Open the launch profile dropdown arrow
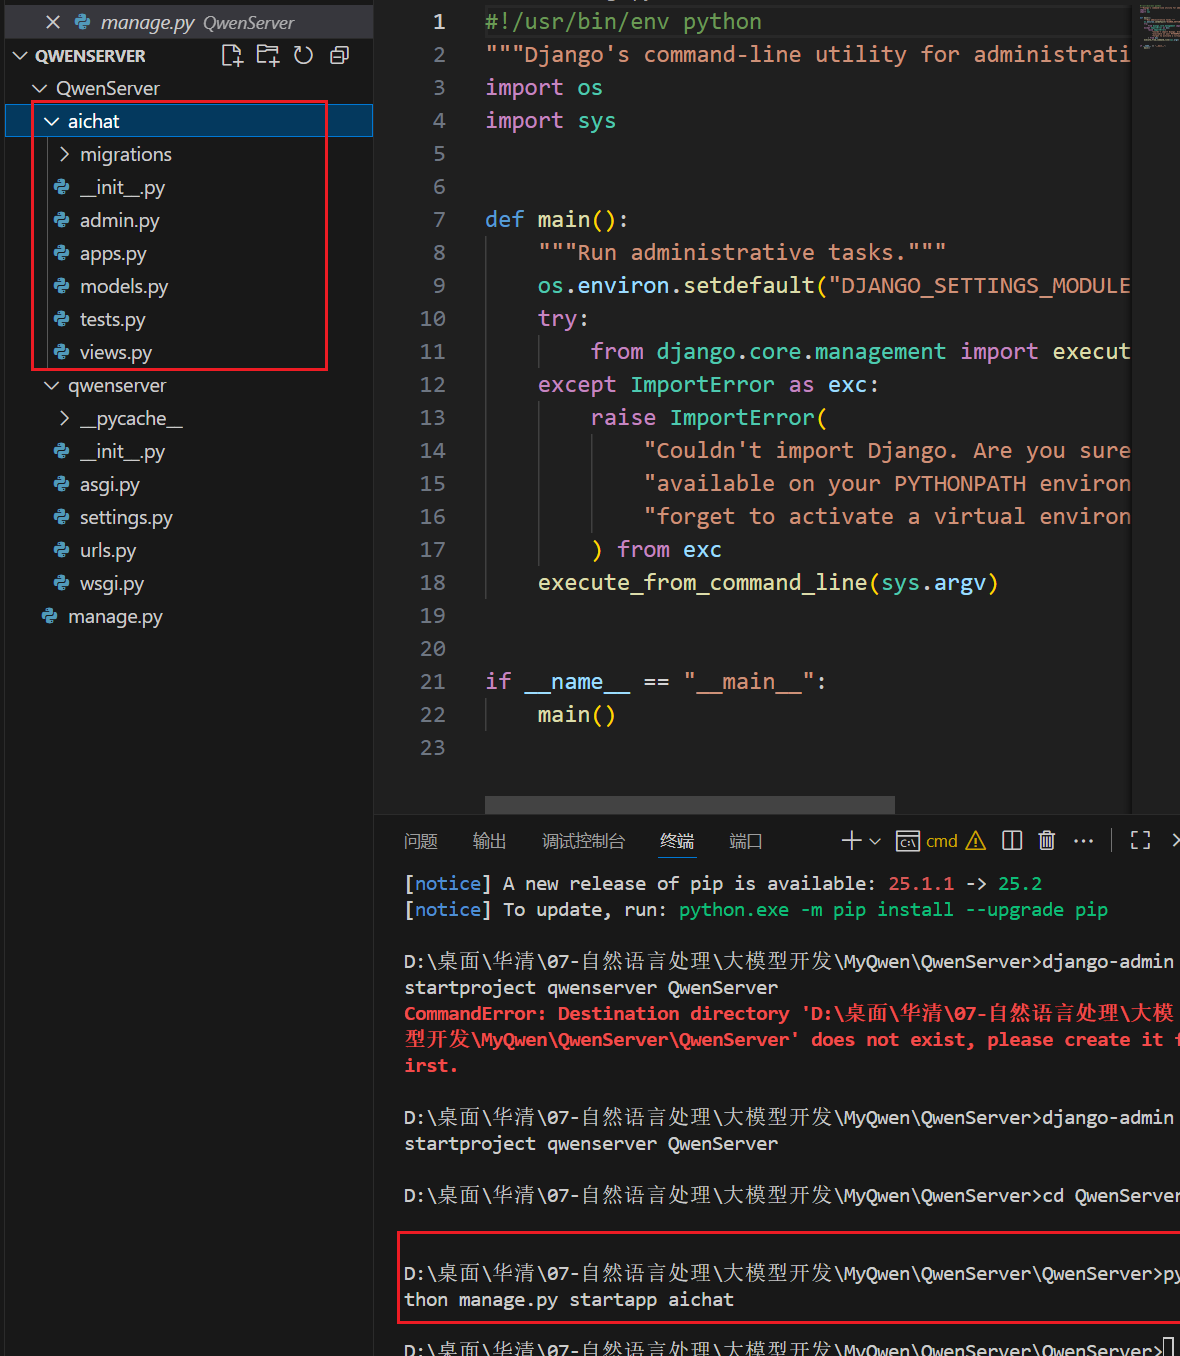1180x1356 pixels. coord(875,841)
